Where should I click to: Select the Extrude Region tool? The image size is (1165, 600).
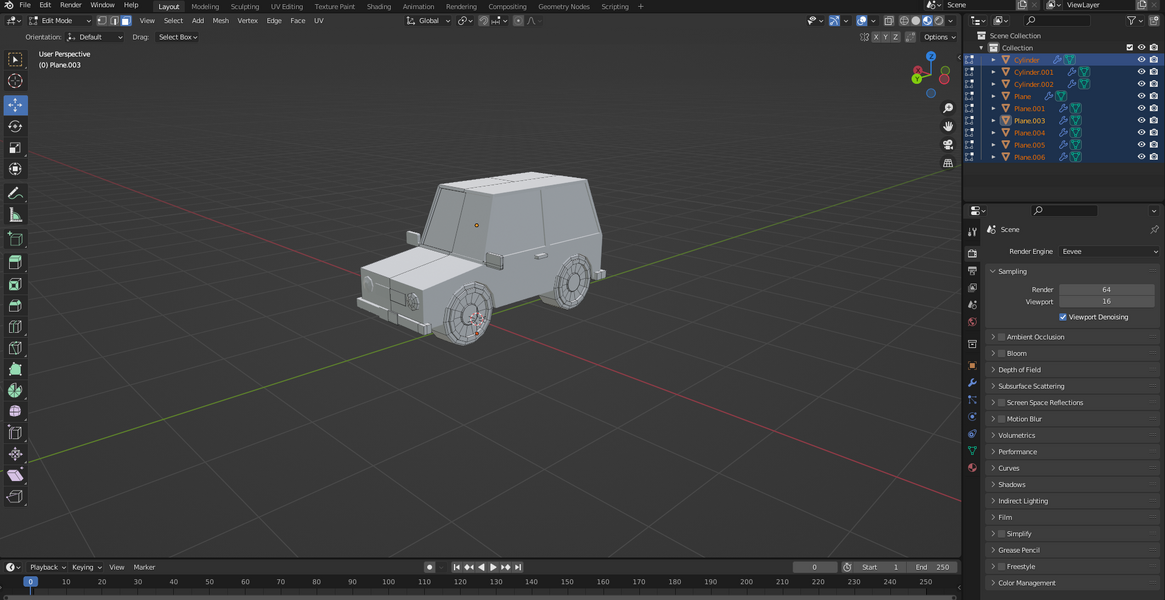15,262
